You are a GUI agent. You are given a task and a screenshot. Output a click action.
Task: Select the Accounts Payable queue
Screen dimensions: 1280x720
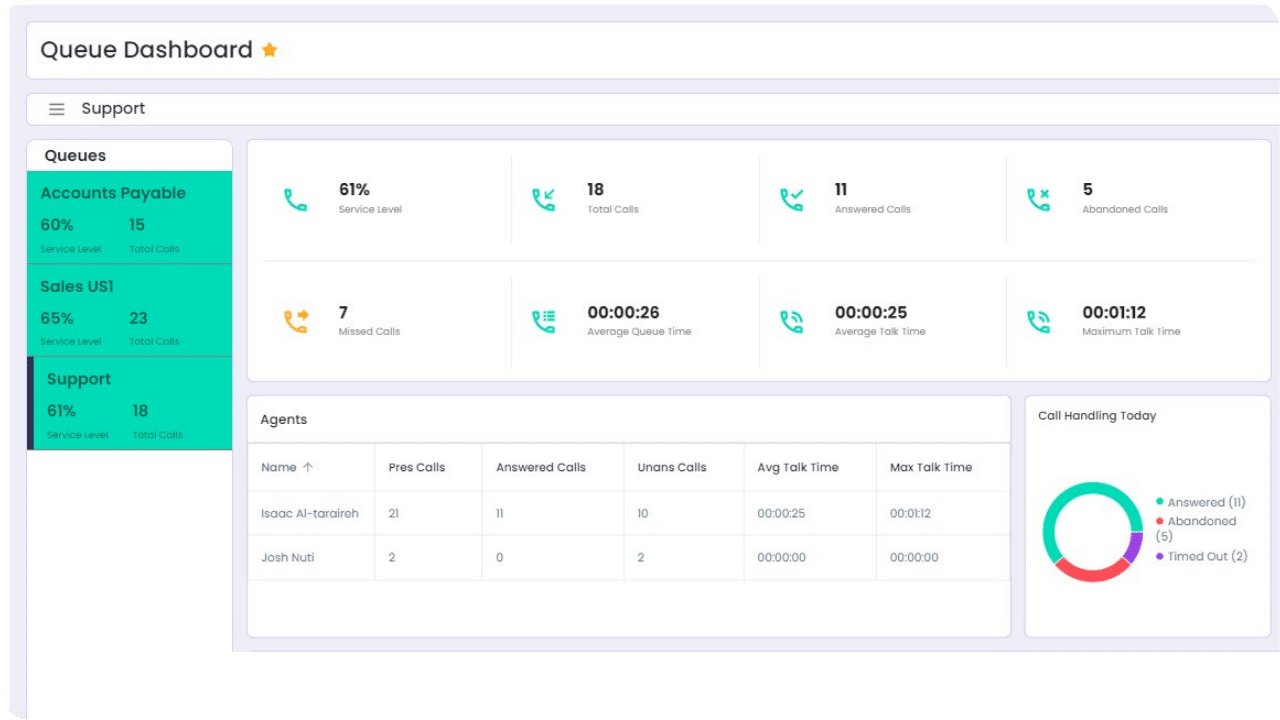130,217
